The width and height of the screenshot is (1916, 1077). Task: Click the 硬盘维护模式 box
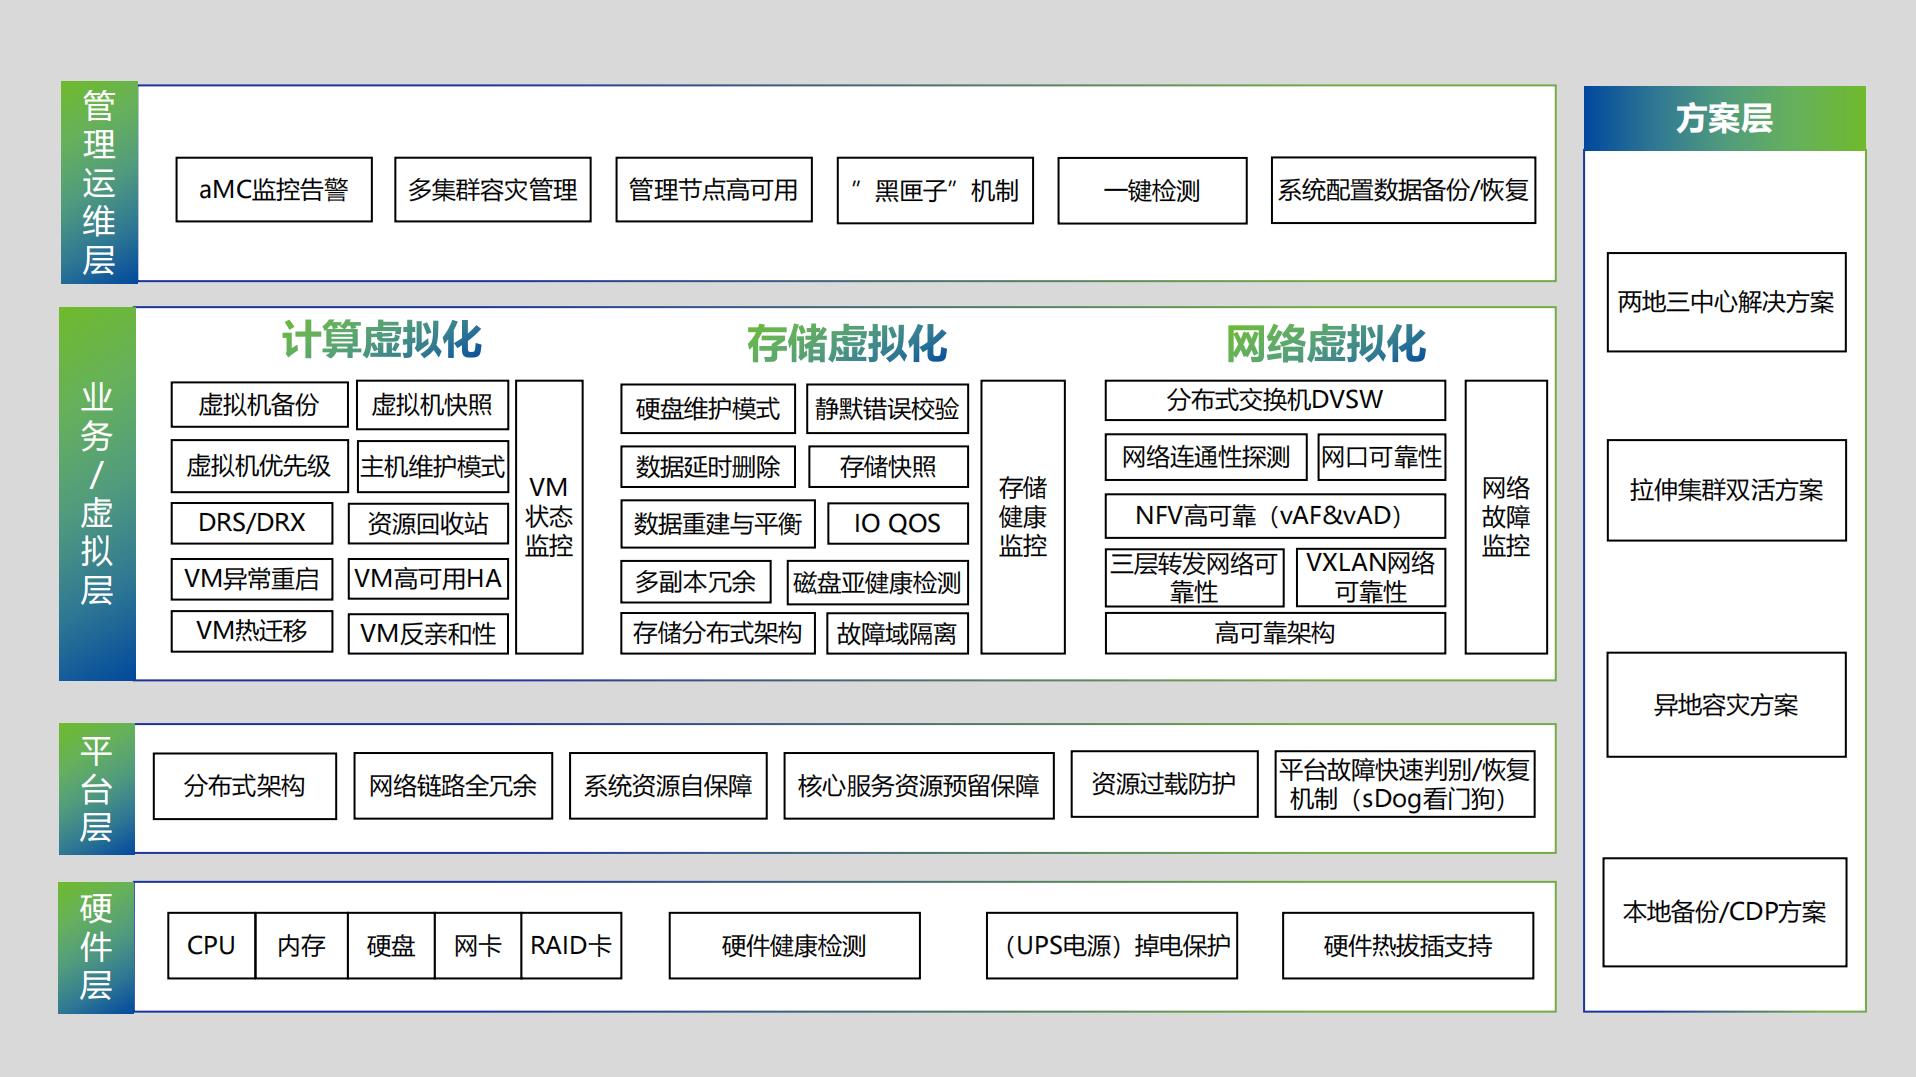708,409
